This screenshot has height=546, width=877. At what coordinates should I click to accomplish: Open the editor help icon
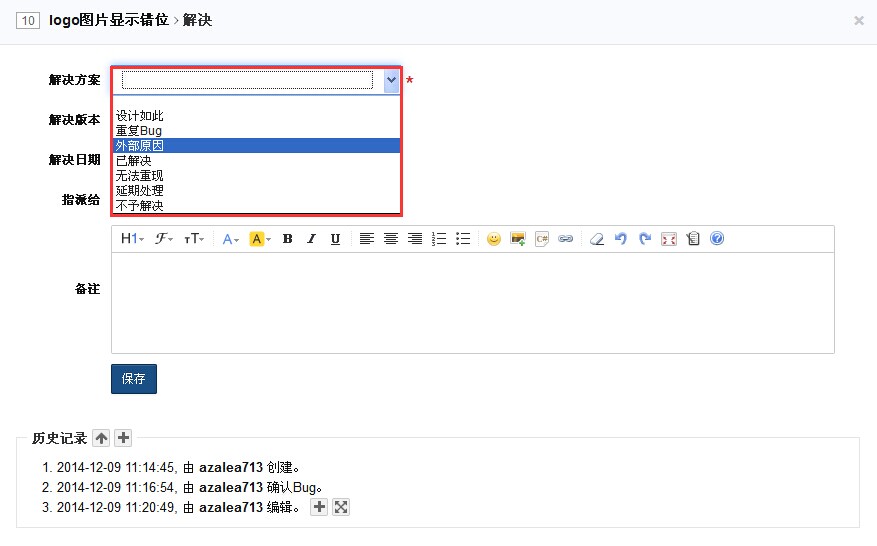tap(717, 239)
